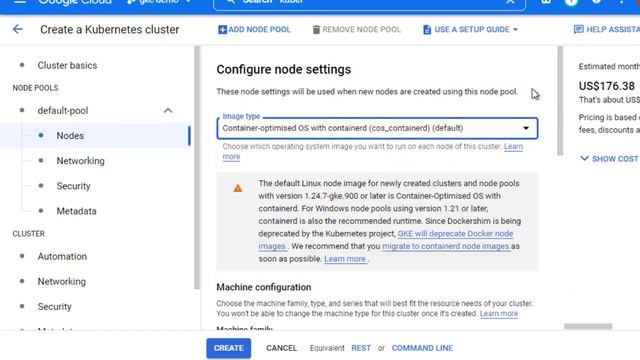The height and width of the screenshot is (360, 640).
Task: Open GKE will deprecate Docker node images link
Action: click(455, 233)
